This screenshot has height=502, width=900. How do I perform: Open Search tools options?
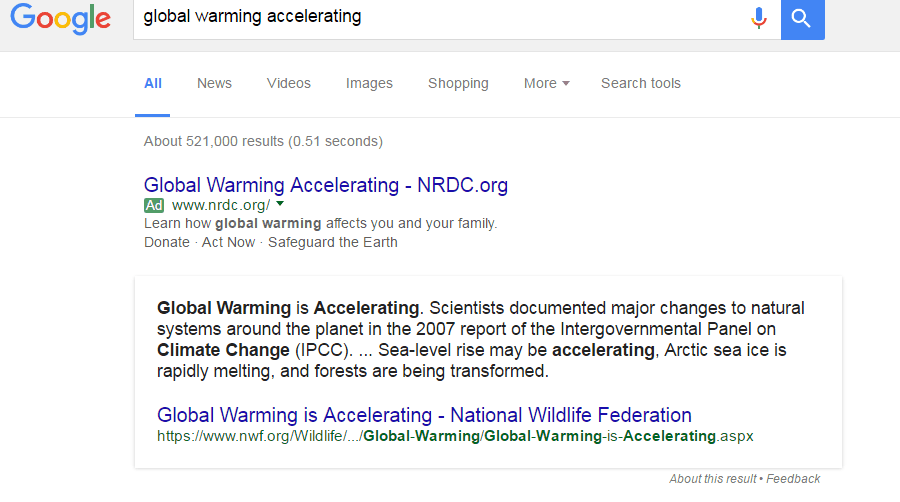tap(640, 83)
